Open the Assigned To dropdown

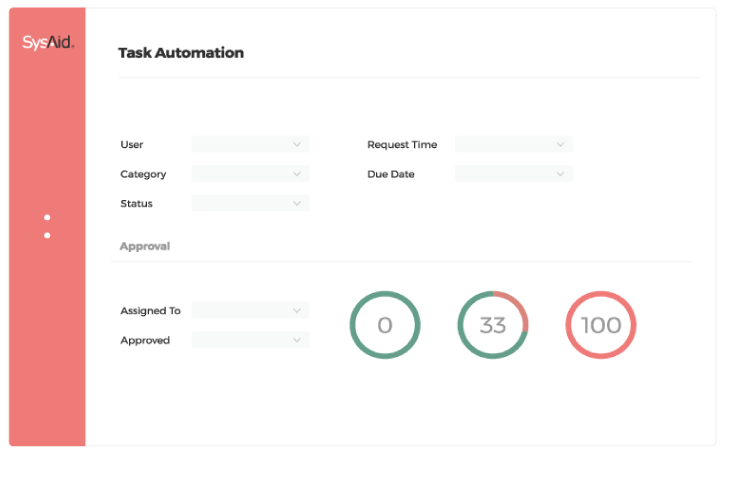pos(250,311)
